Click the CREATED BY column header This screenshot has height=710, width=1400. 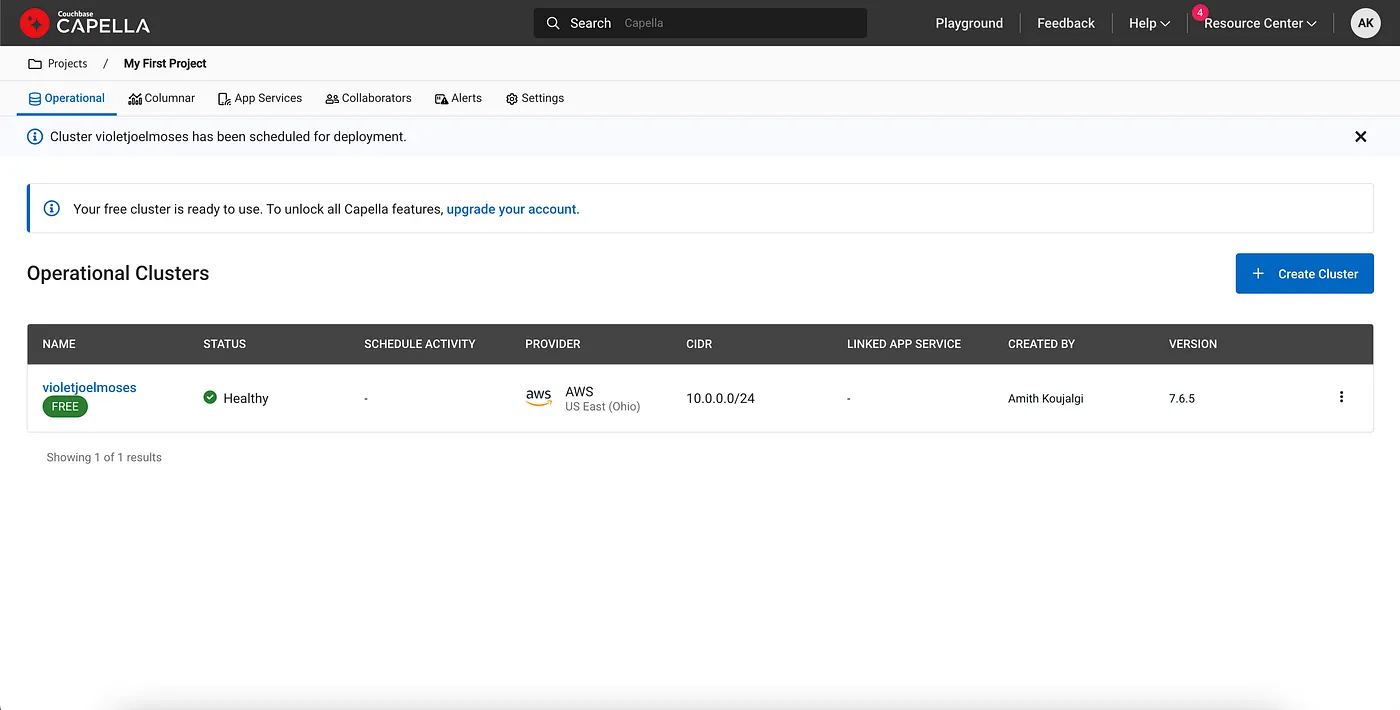point(1041,344)
